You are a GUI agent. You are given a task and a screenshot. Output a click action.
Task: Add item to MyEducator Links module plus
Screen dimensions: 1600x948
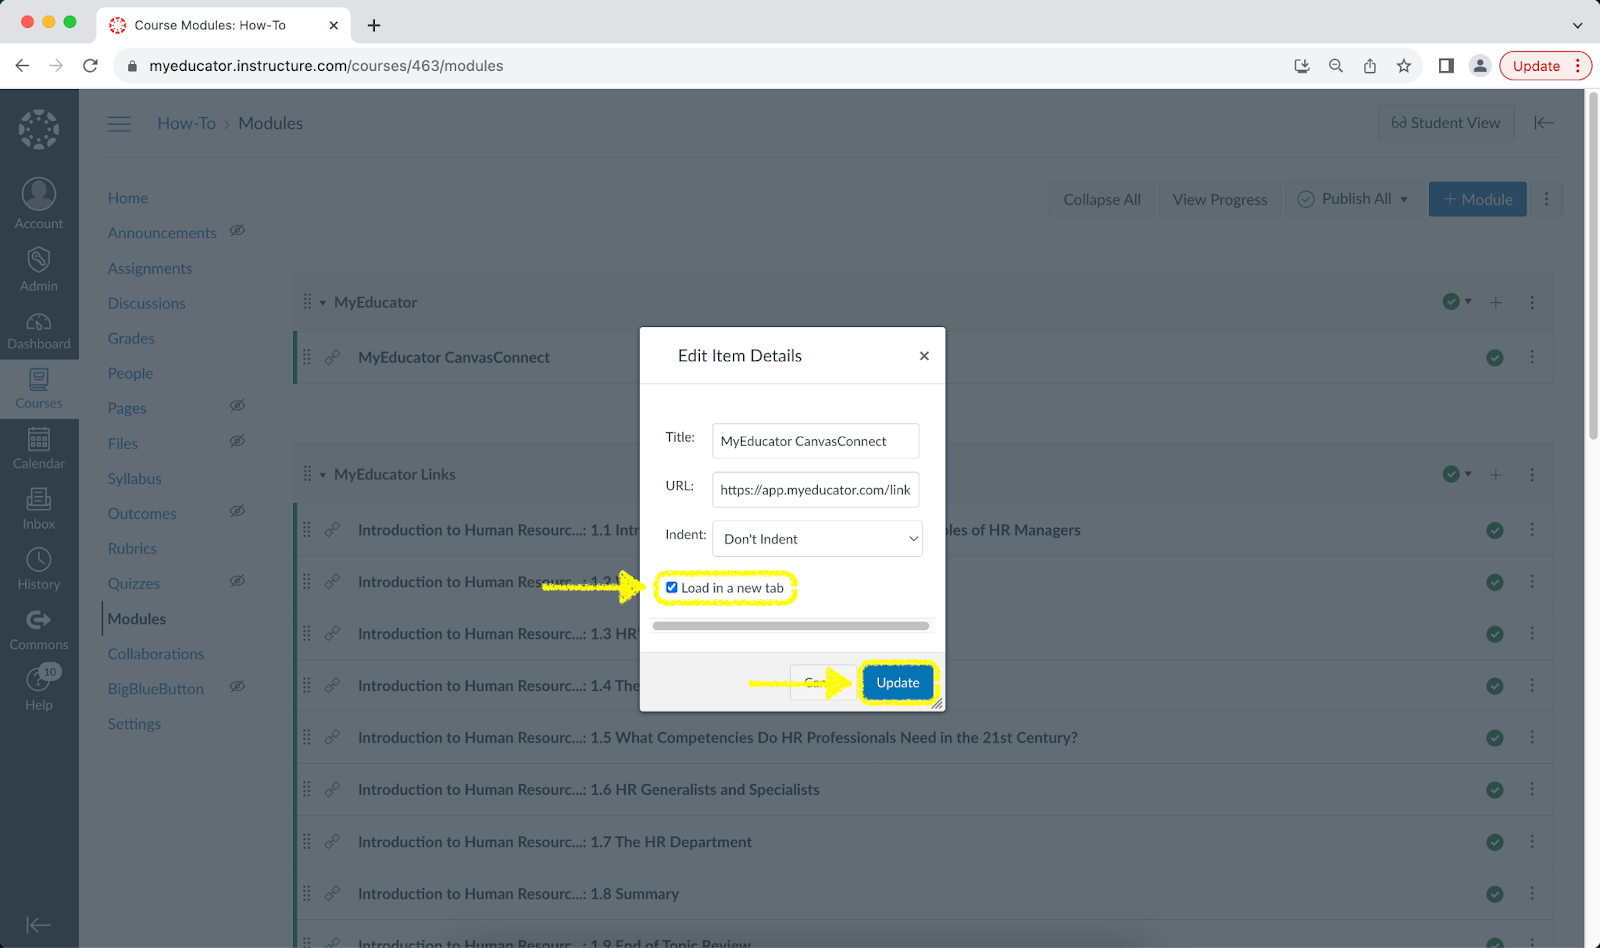(1496, 475)
